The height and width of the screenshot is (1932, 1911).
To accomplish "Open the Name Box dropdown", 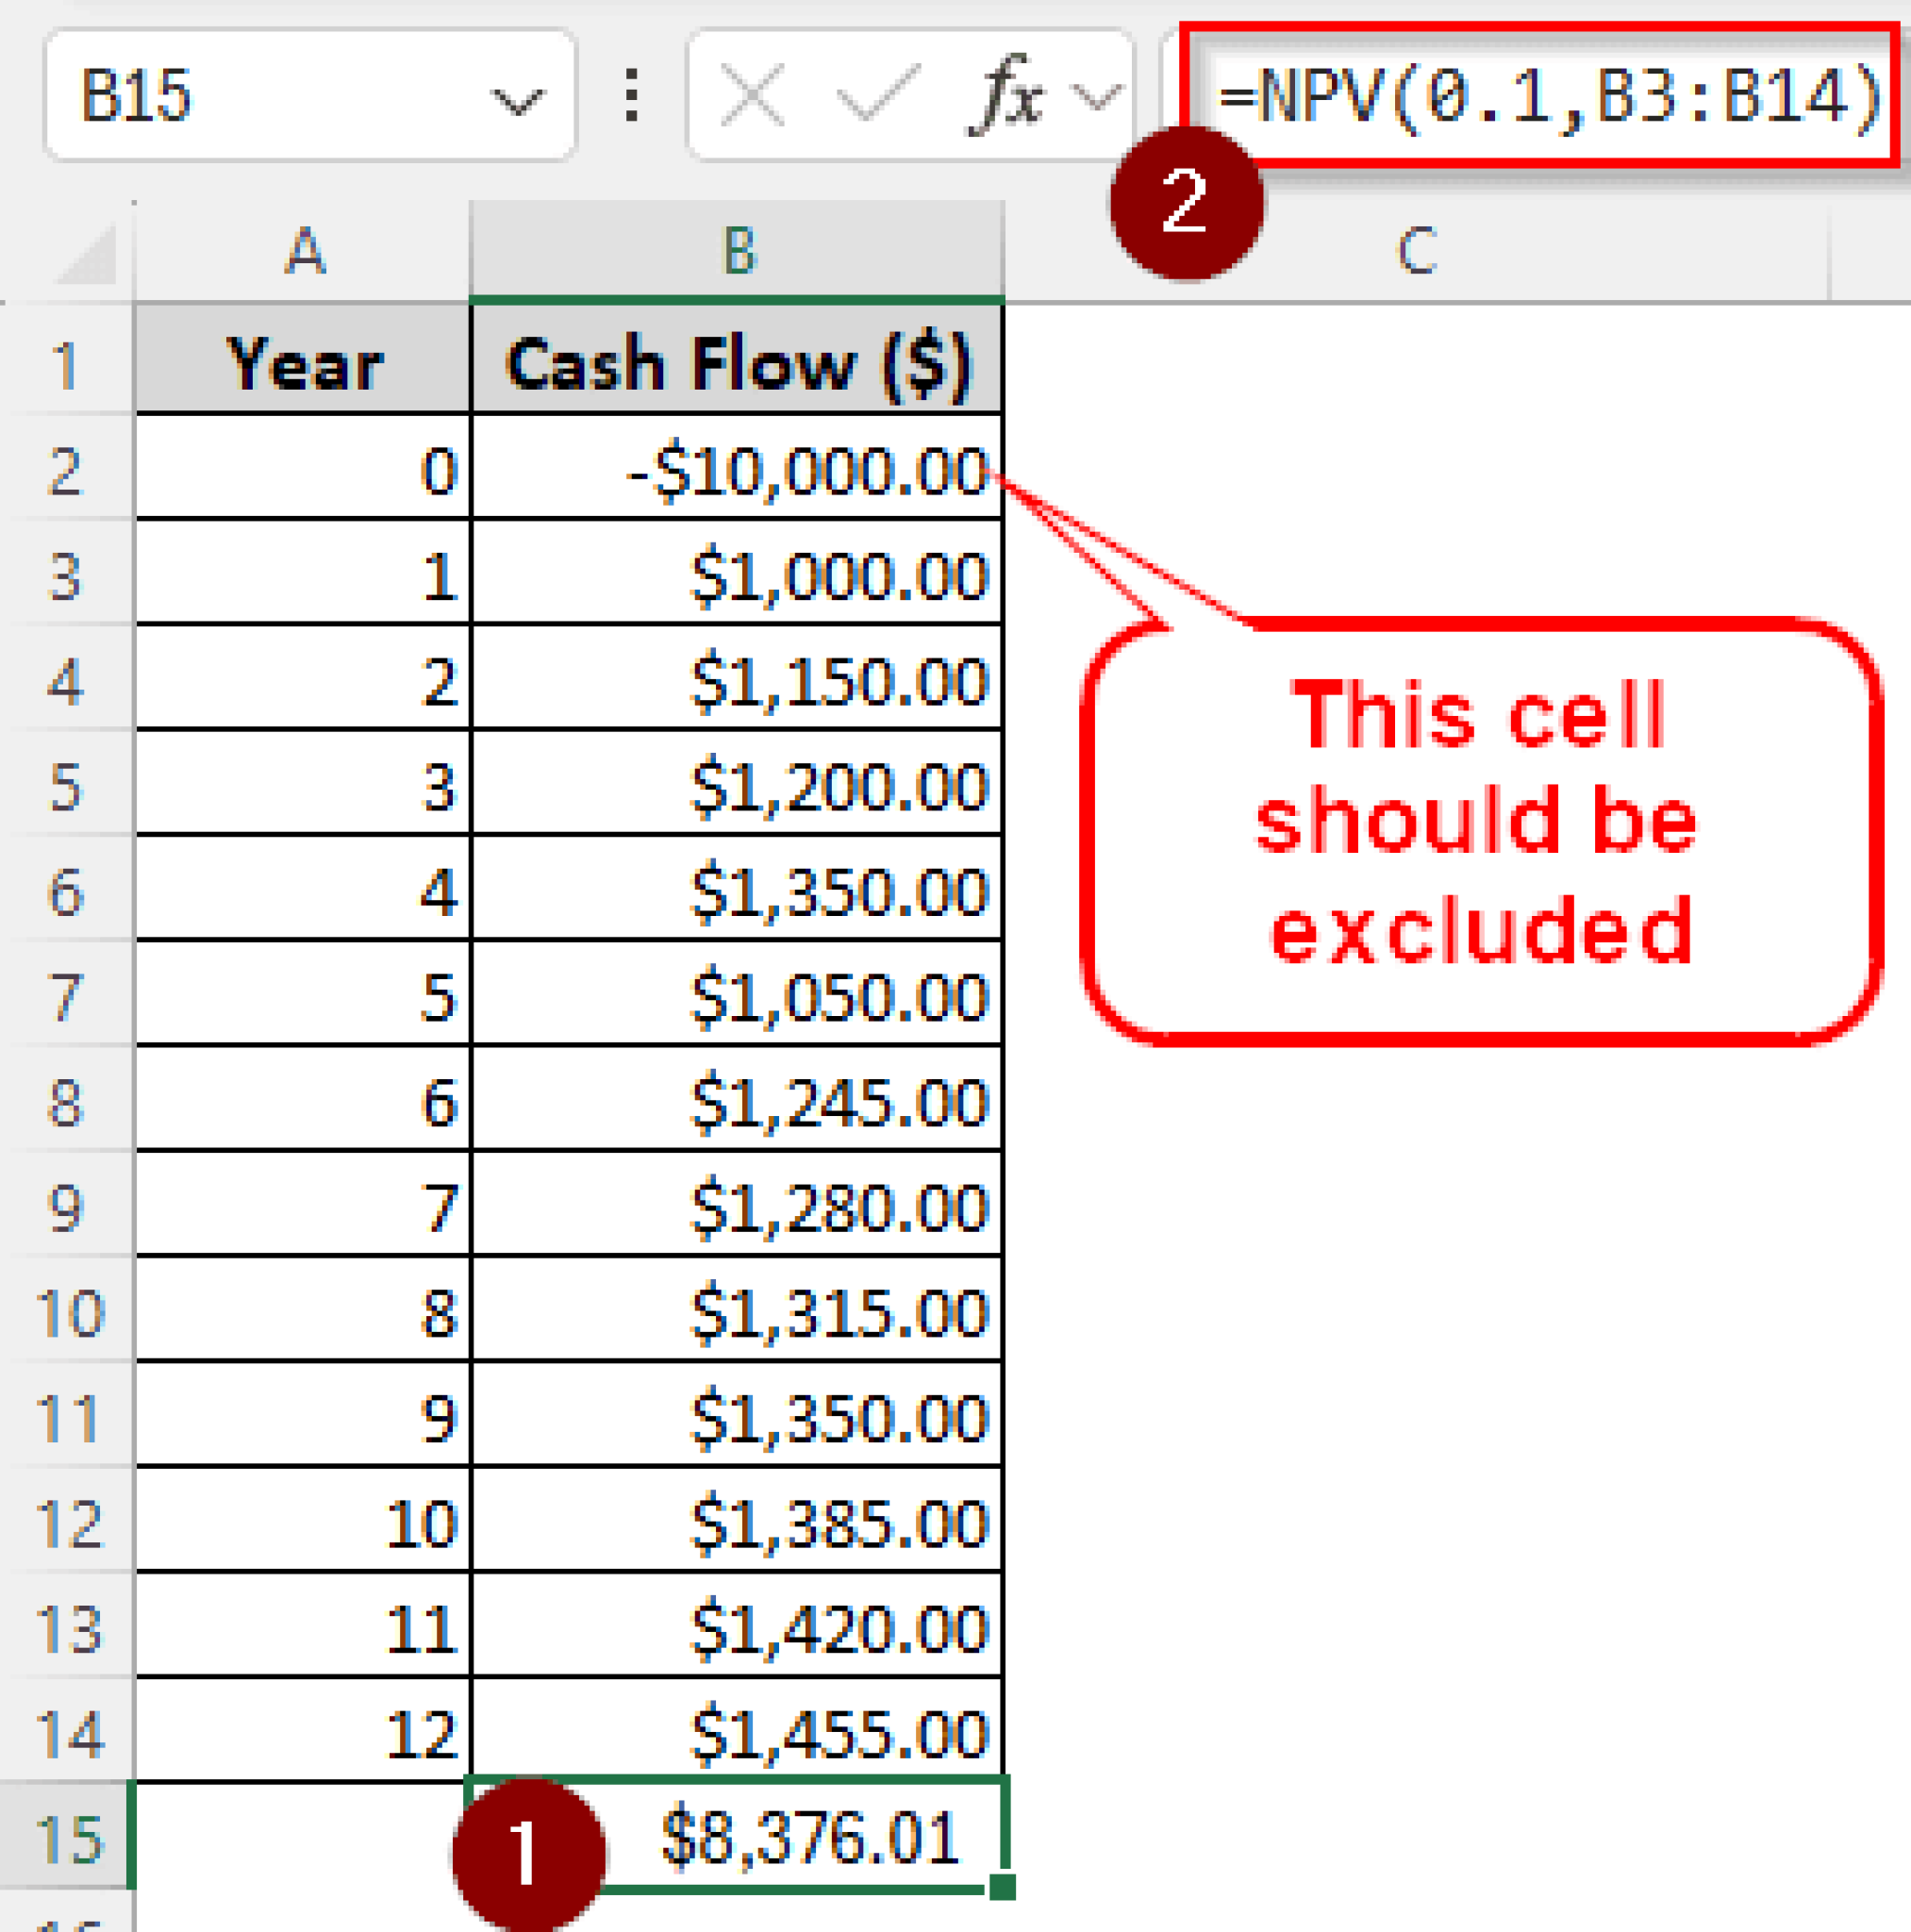I will [519, 100].
